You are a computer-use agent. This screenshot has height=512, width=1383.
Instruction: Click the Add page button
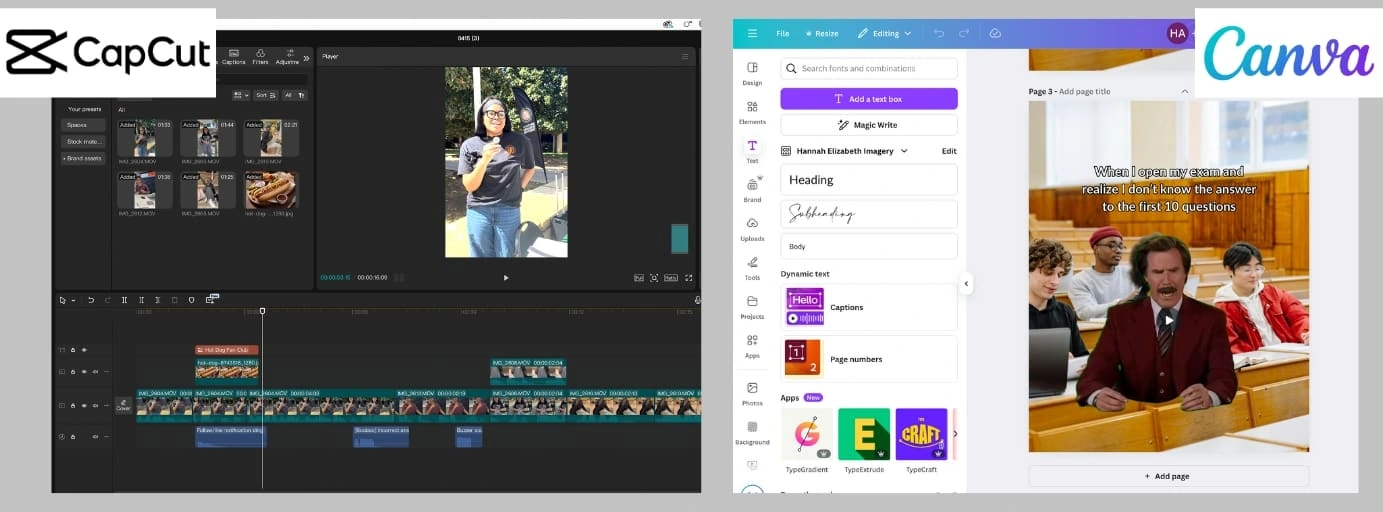point(1168,476)
